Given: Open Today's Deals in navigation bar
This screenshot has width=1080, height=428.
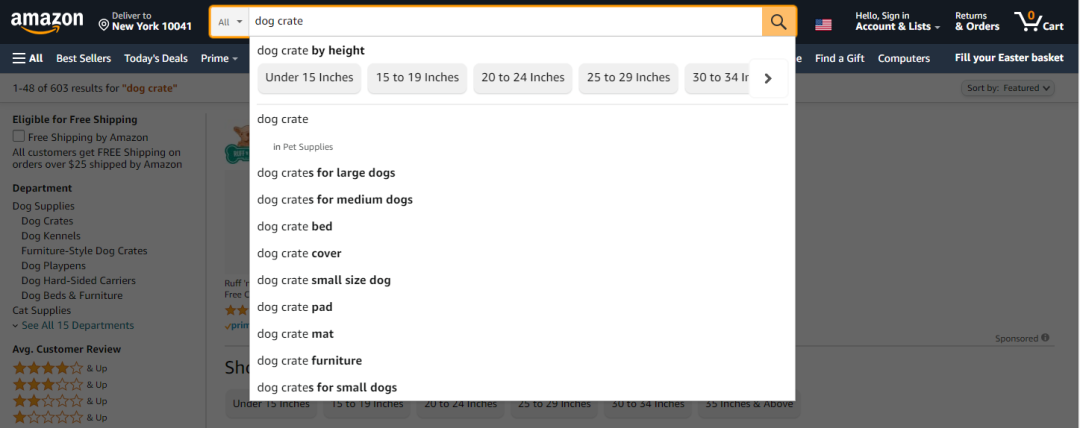Looking at the screenshot, I should point(156,58).
